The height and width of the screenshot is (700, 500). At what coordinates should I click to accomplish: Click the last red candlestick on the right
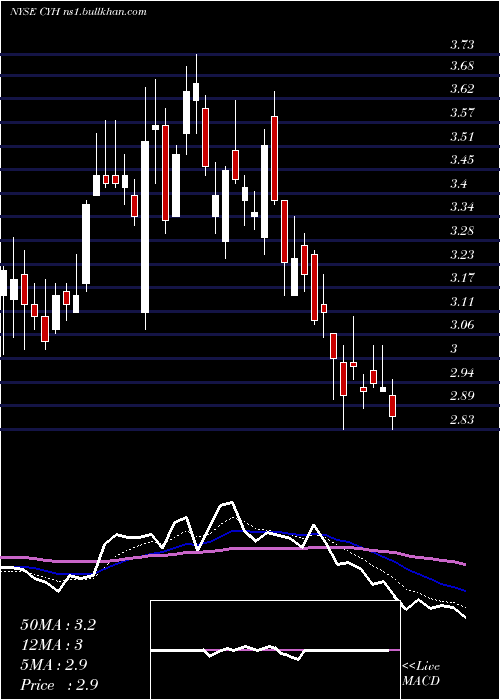click(392, 406)
